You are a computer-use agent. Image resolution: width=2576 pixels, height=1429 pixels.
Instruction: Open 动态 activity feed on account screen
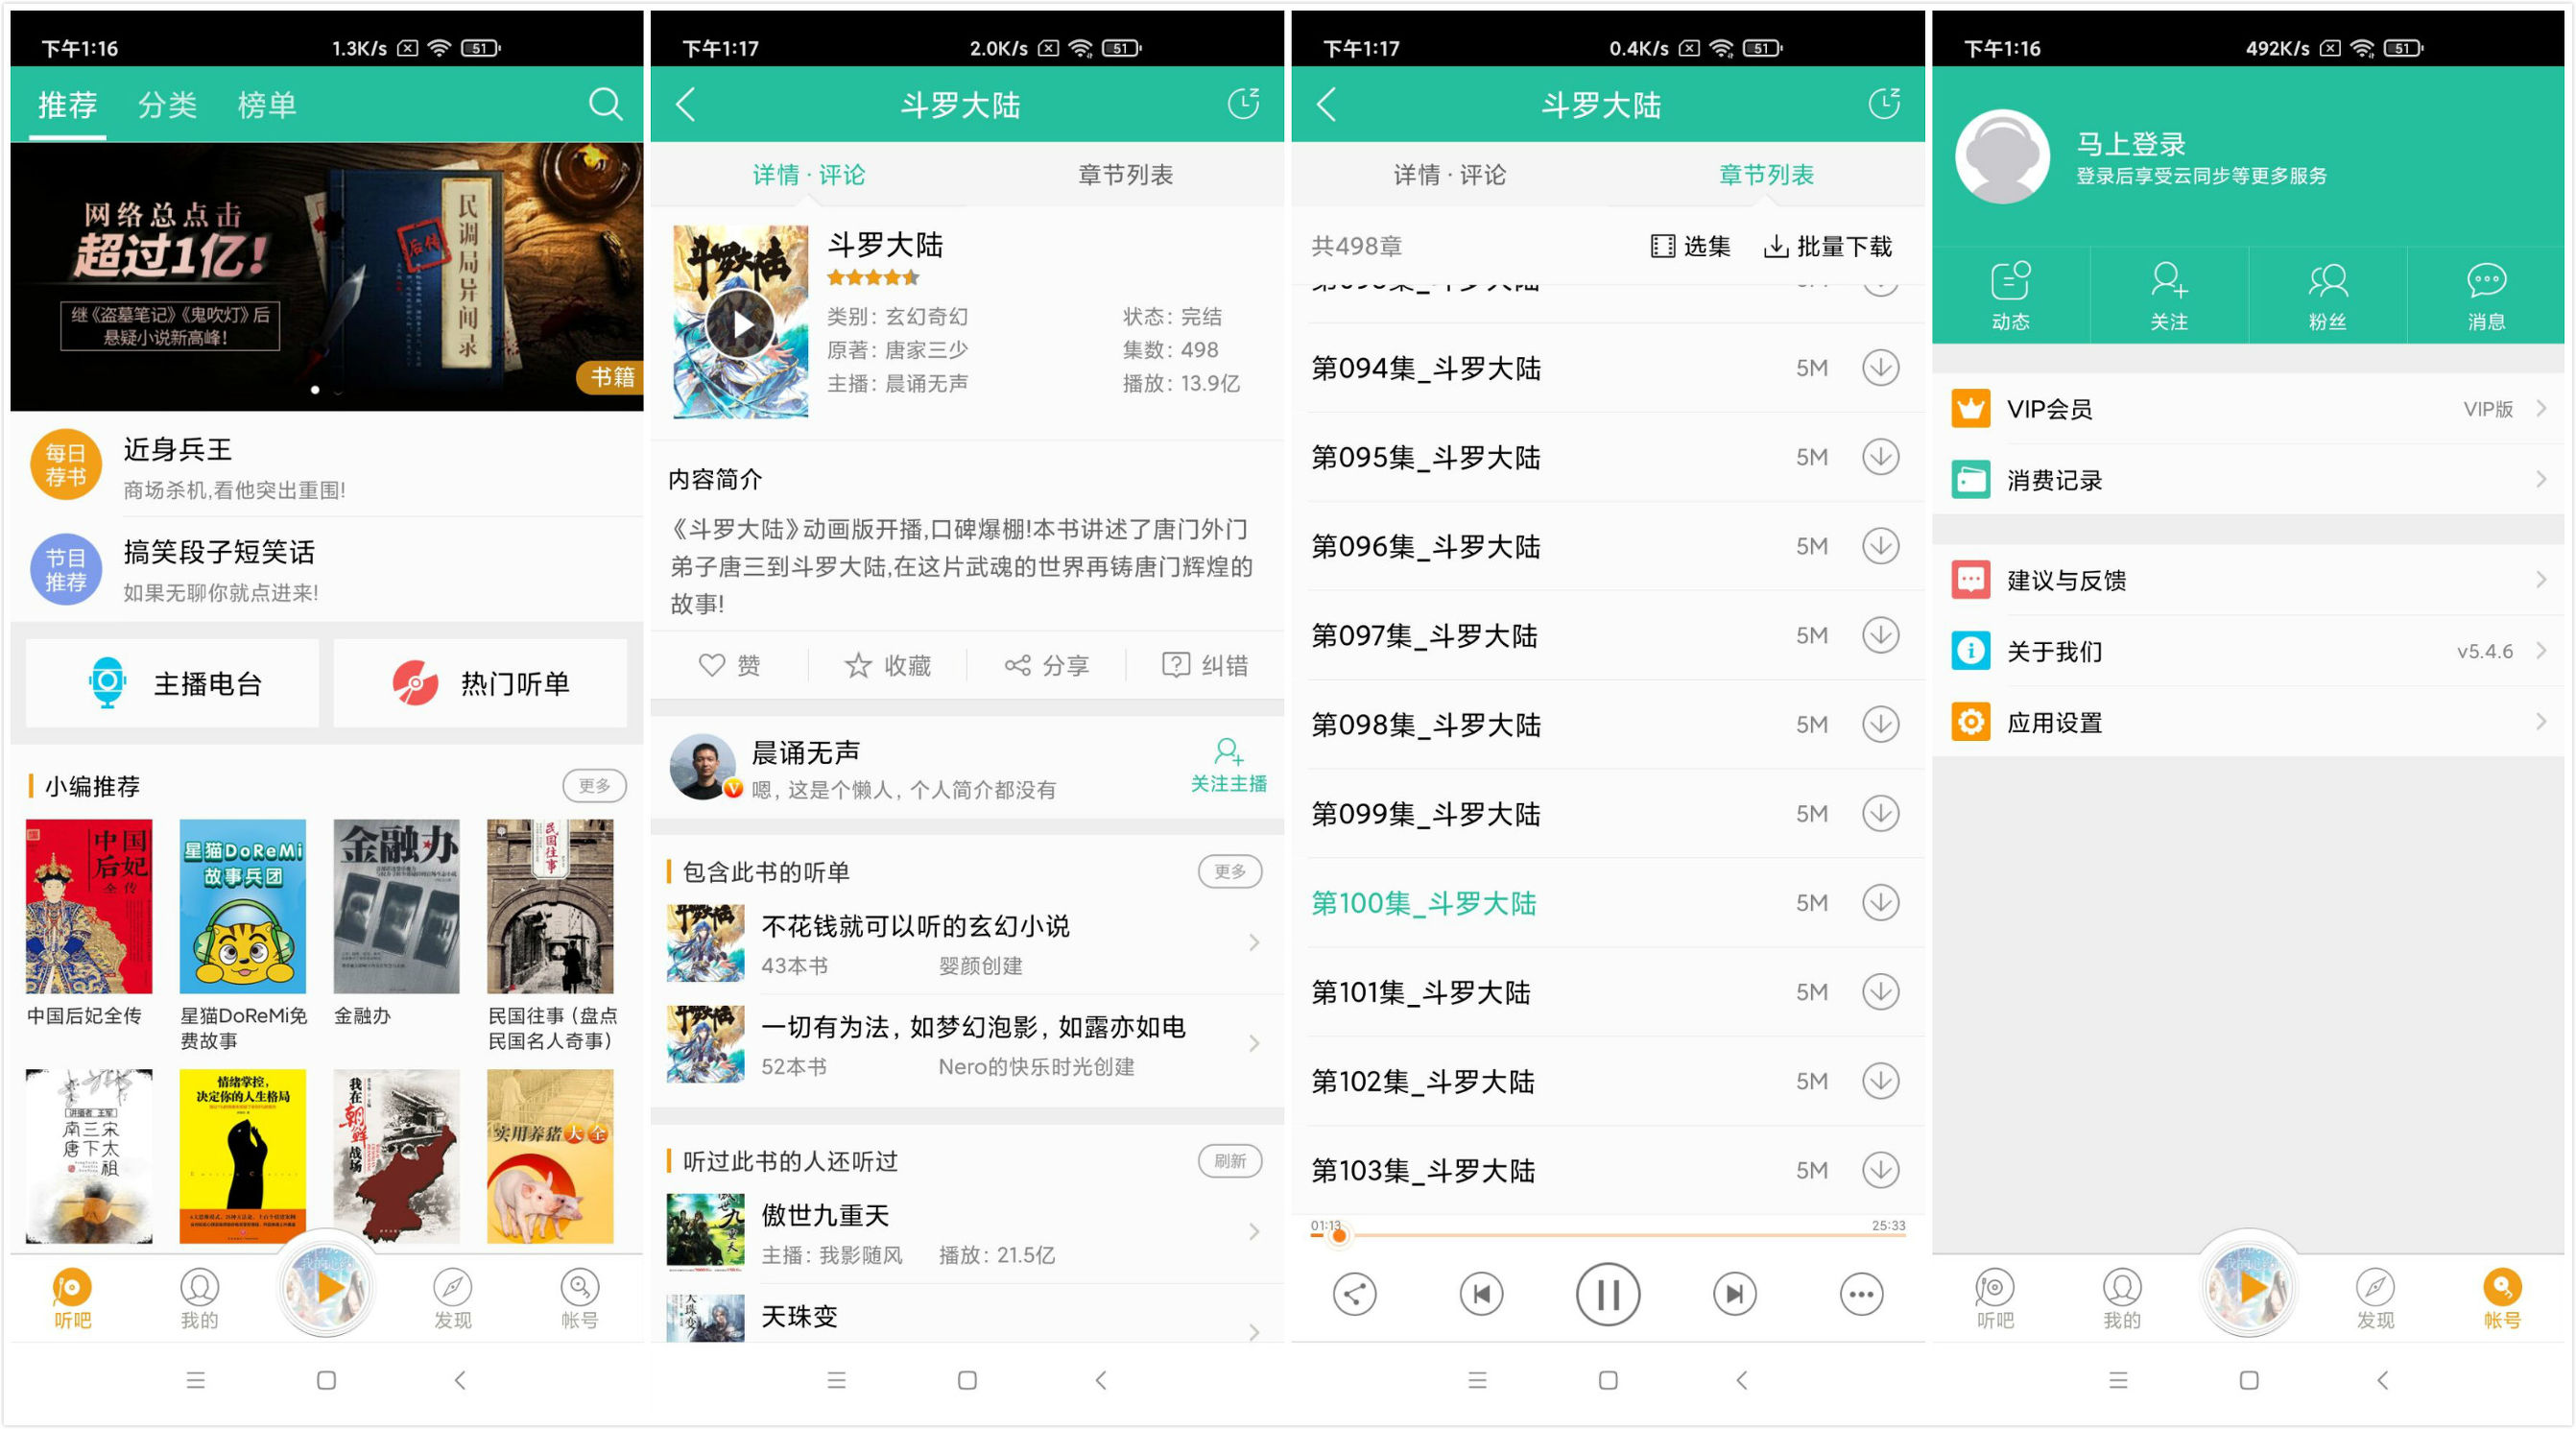[x=2010, y=295]
